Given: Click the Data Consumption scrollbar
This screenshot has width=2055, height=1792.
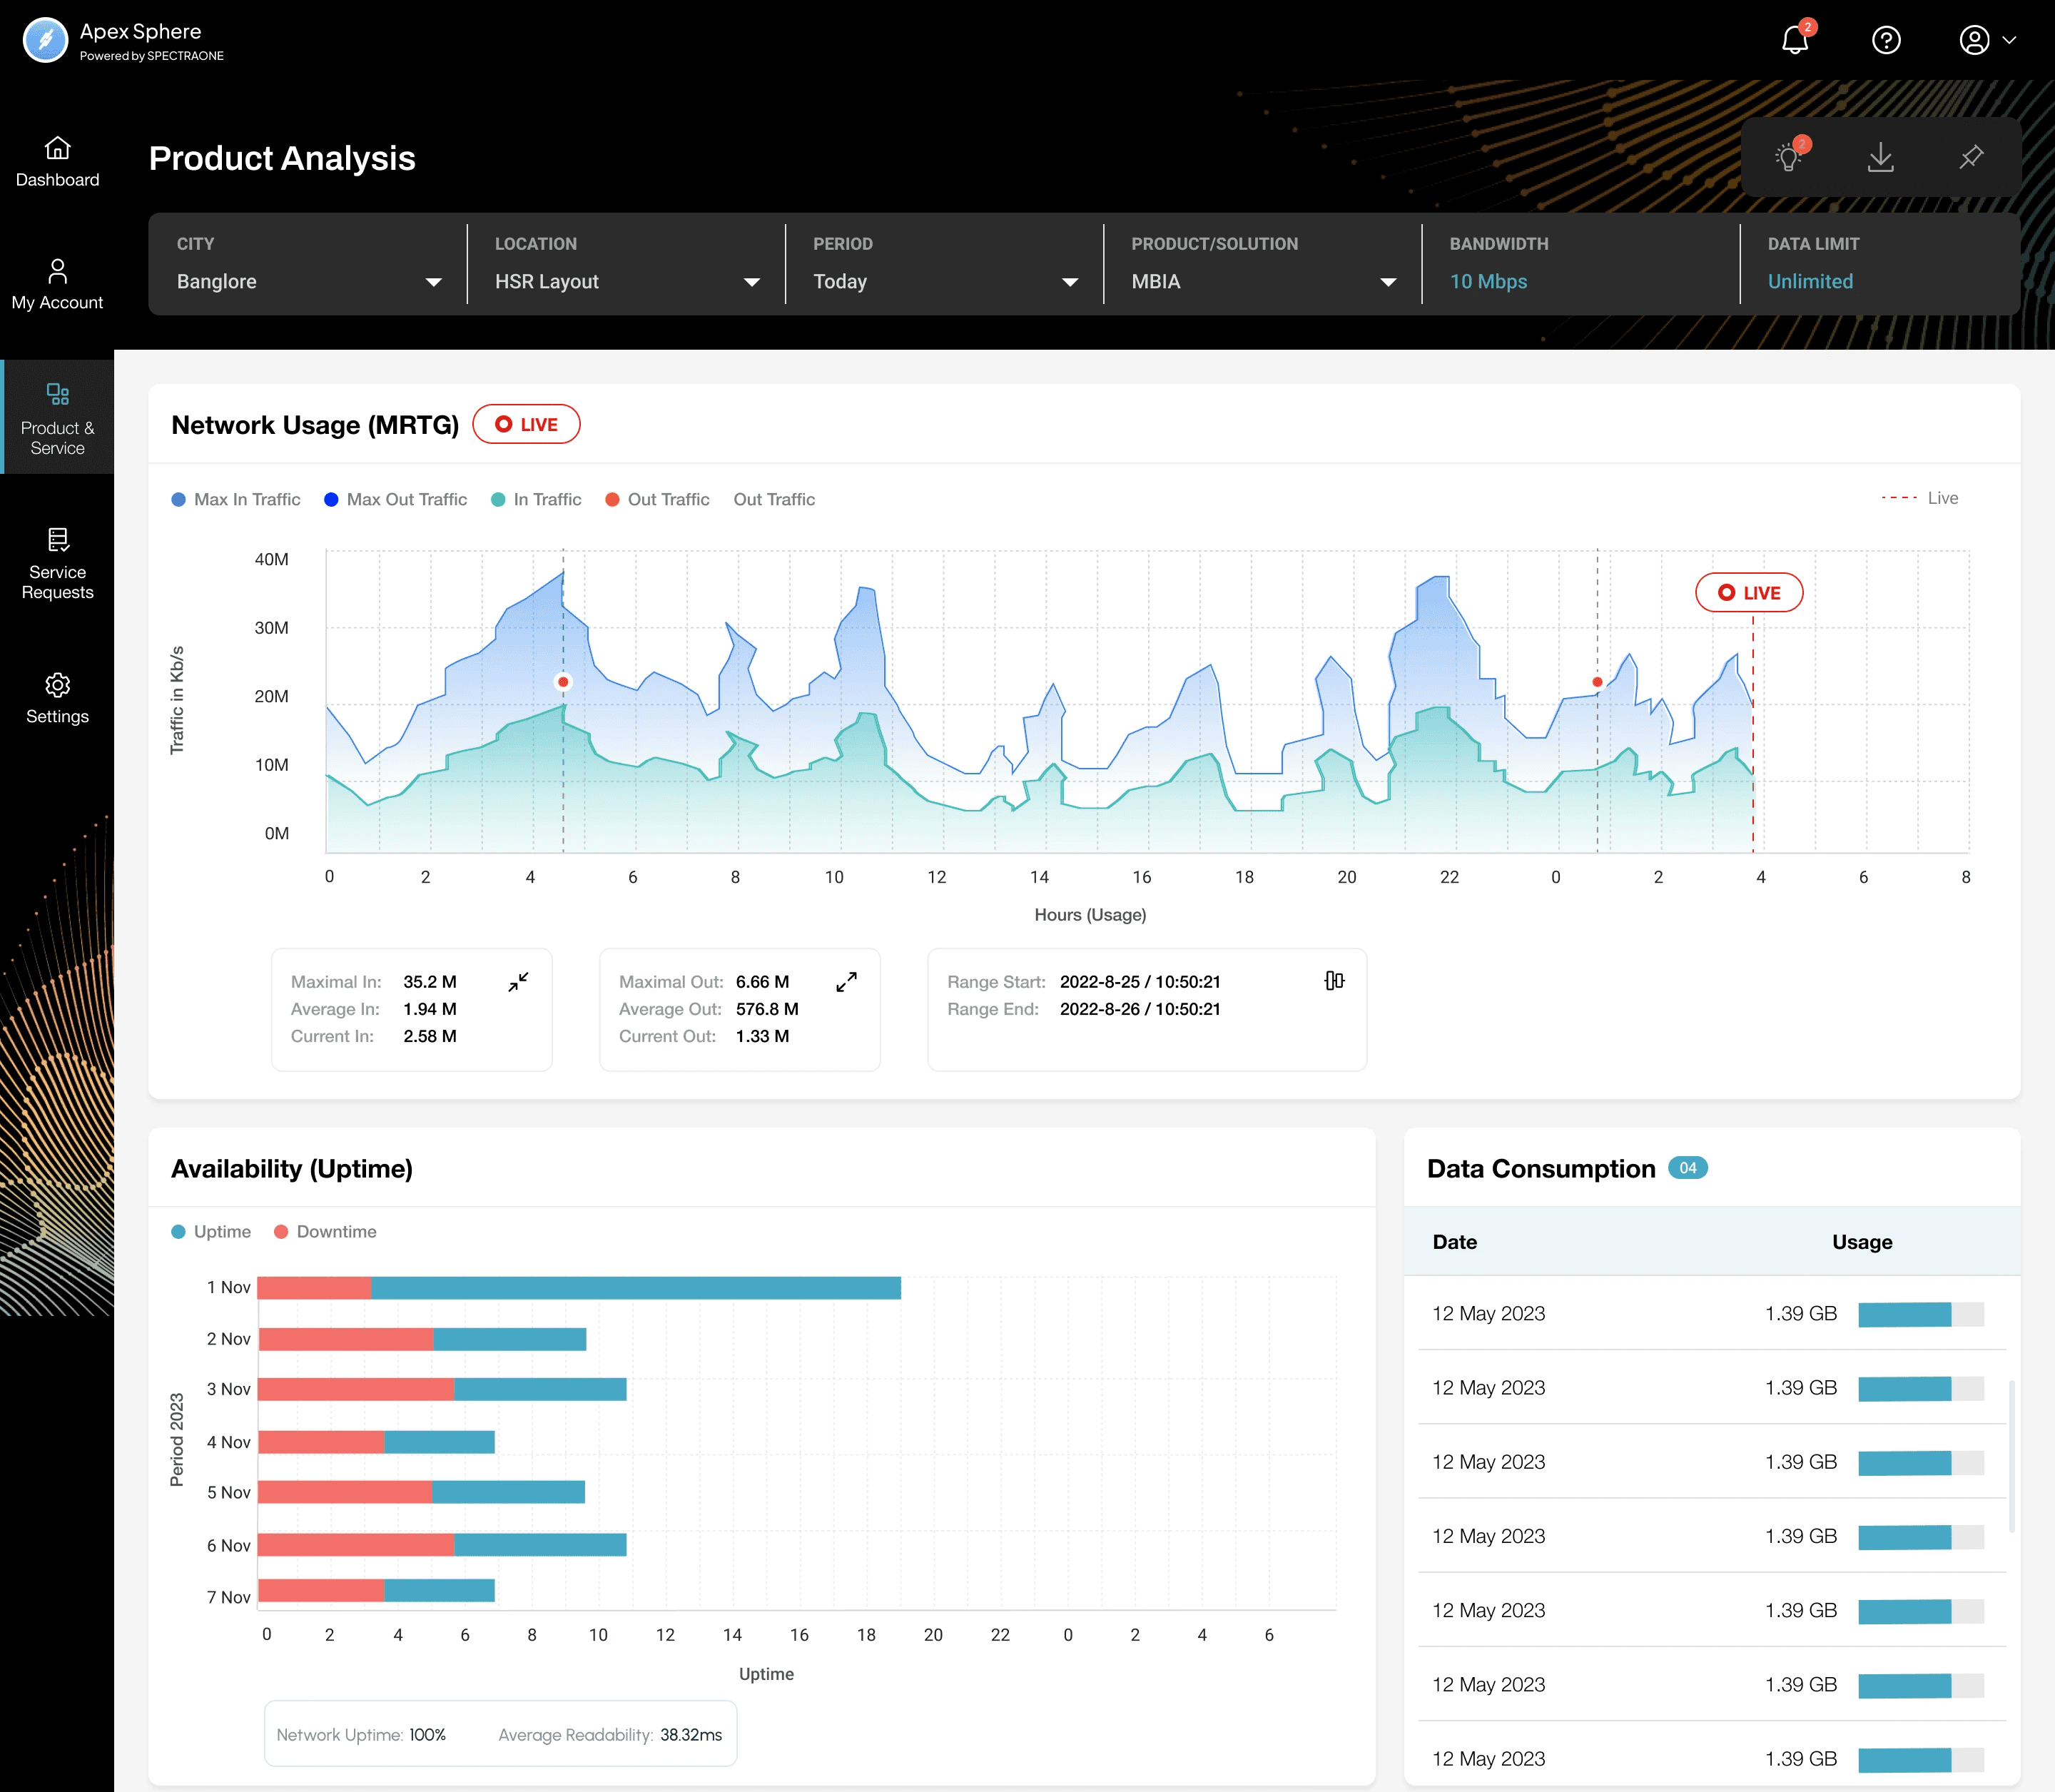Looking at the screenshot, I should [x=2011, y=1457].
